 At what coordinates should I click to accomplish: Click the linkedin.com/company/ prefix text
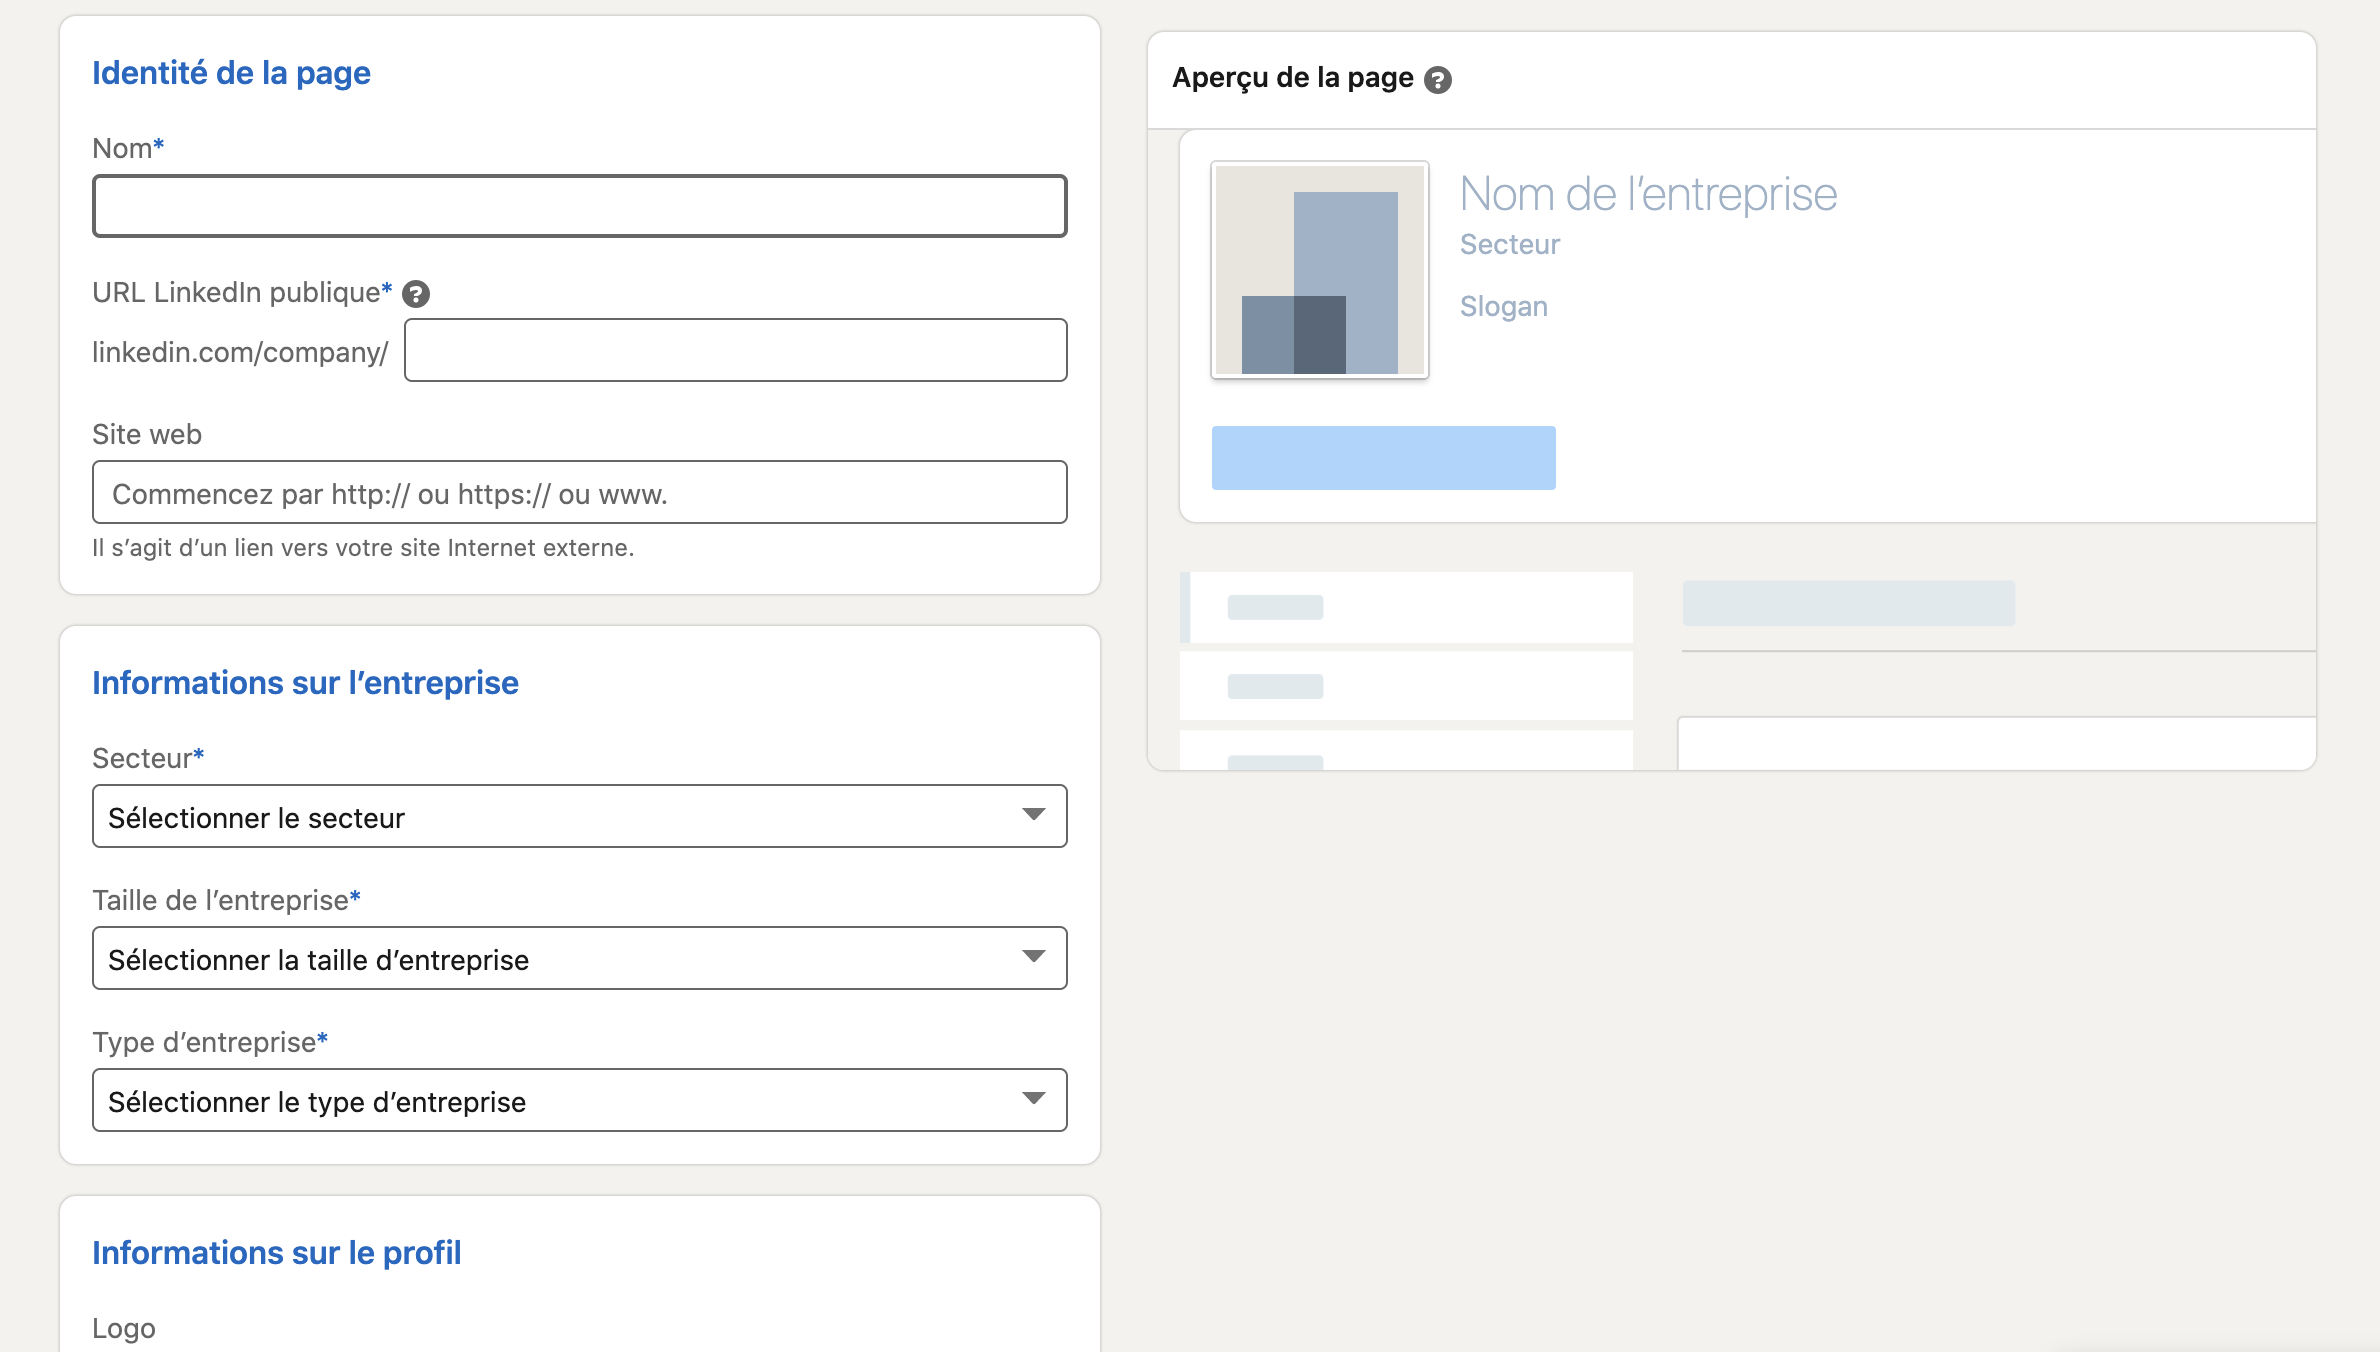(x=240, y=352)
